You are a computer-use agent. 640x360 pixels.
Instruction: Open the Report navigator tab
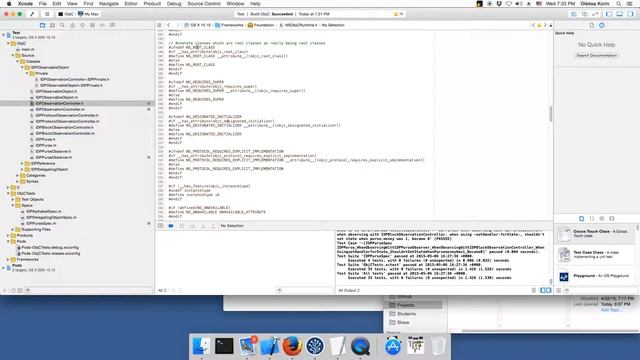tap(112, 25)
